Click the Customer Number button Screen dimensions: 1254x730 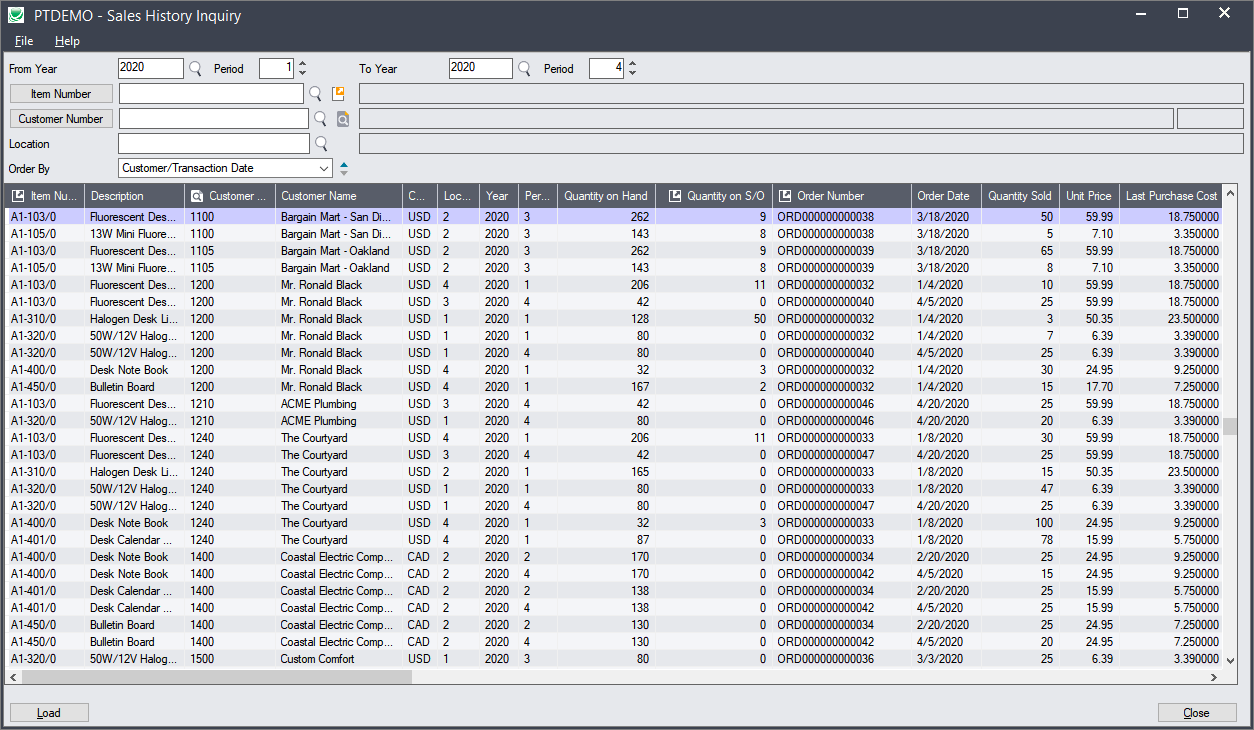pos(61,119)
